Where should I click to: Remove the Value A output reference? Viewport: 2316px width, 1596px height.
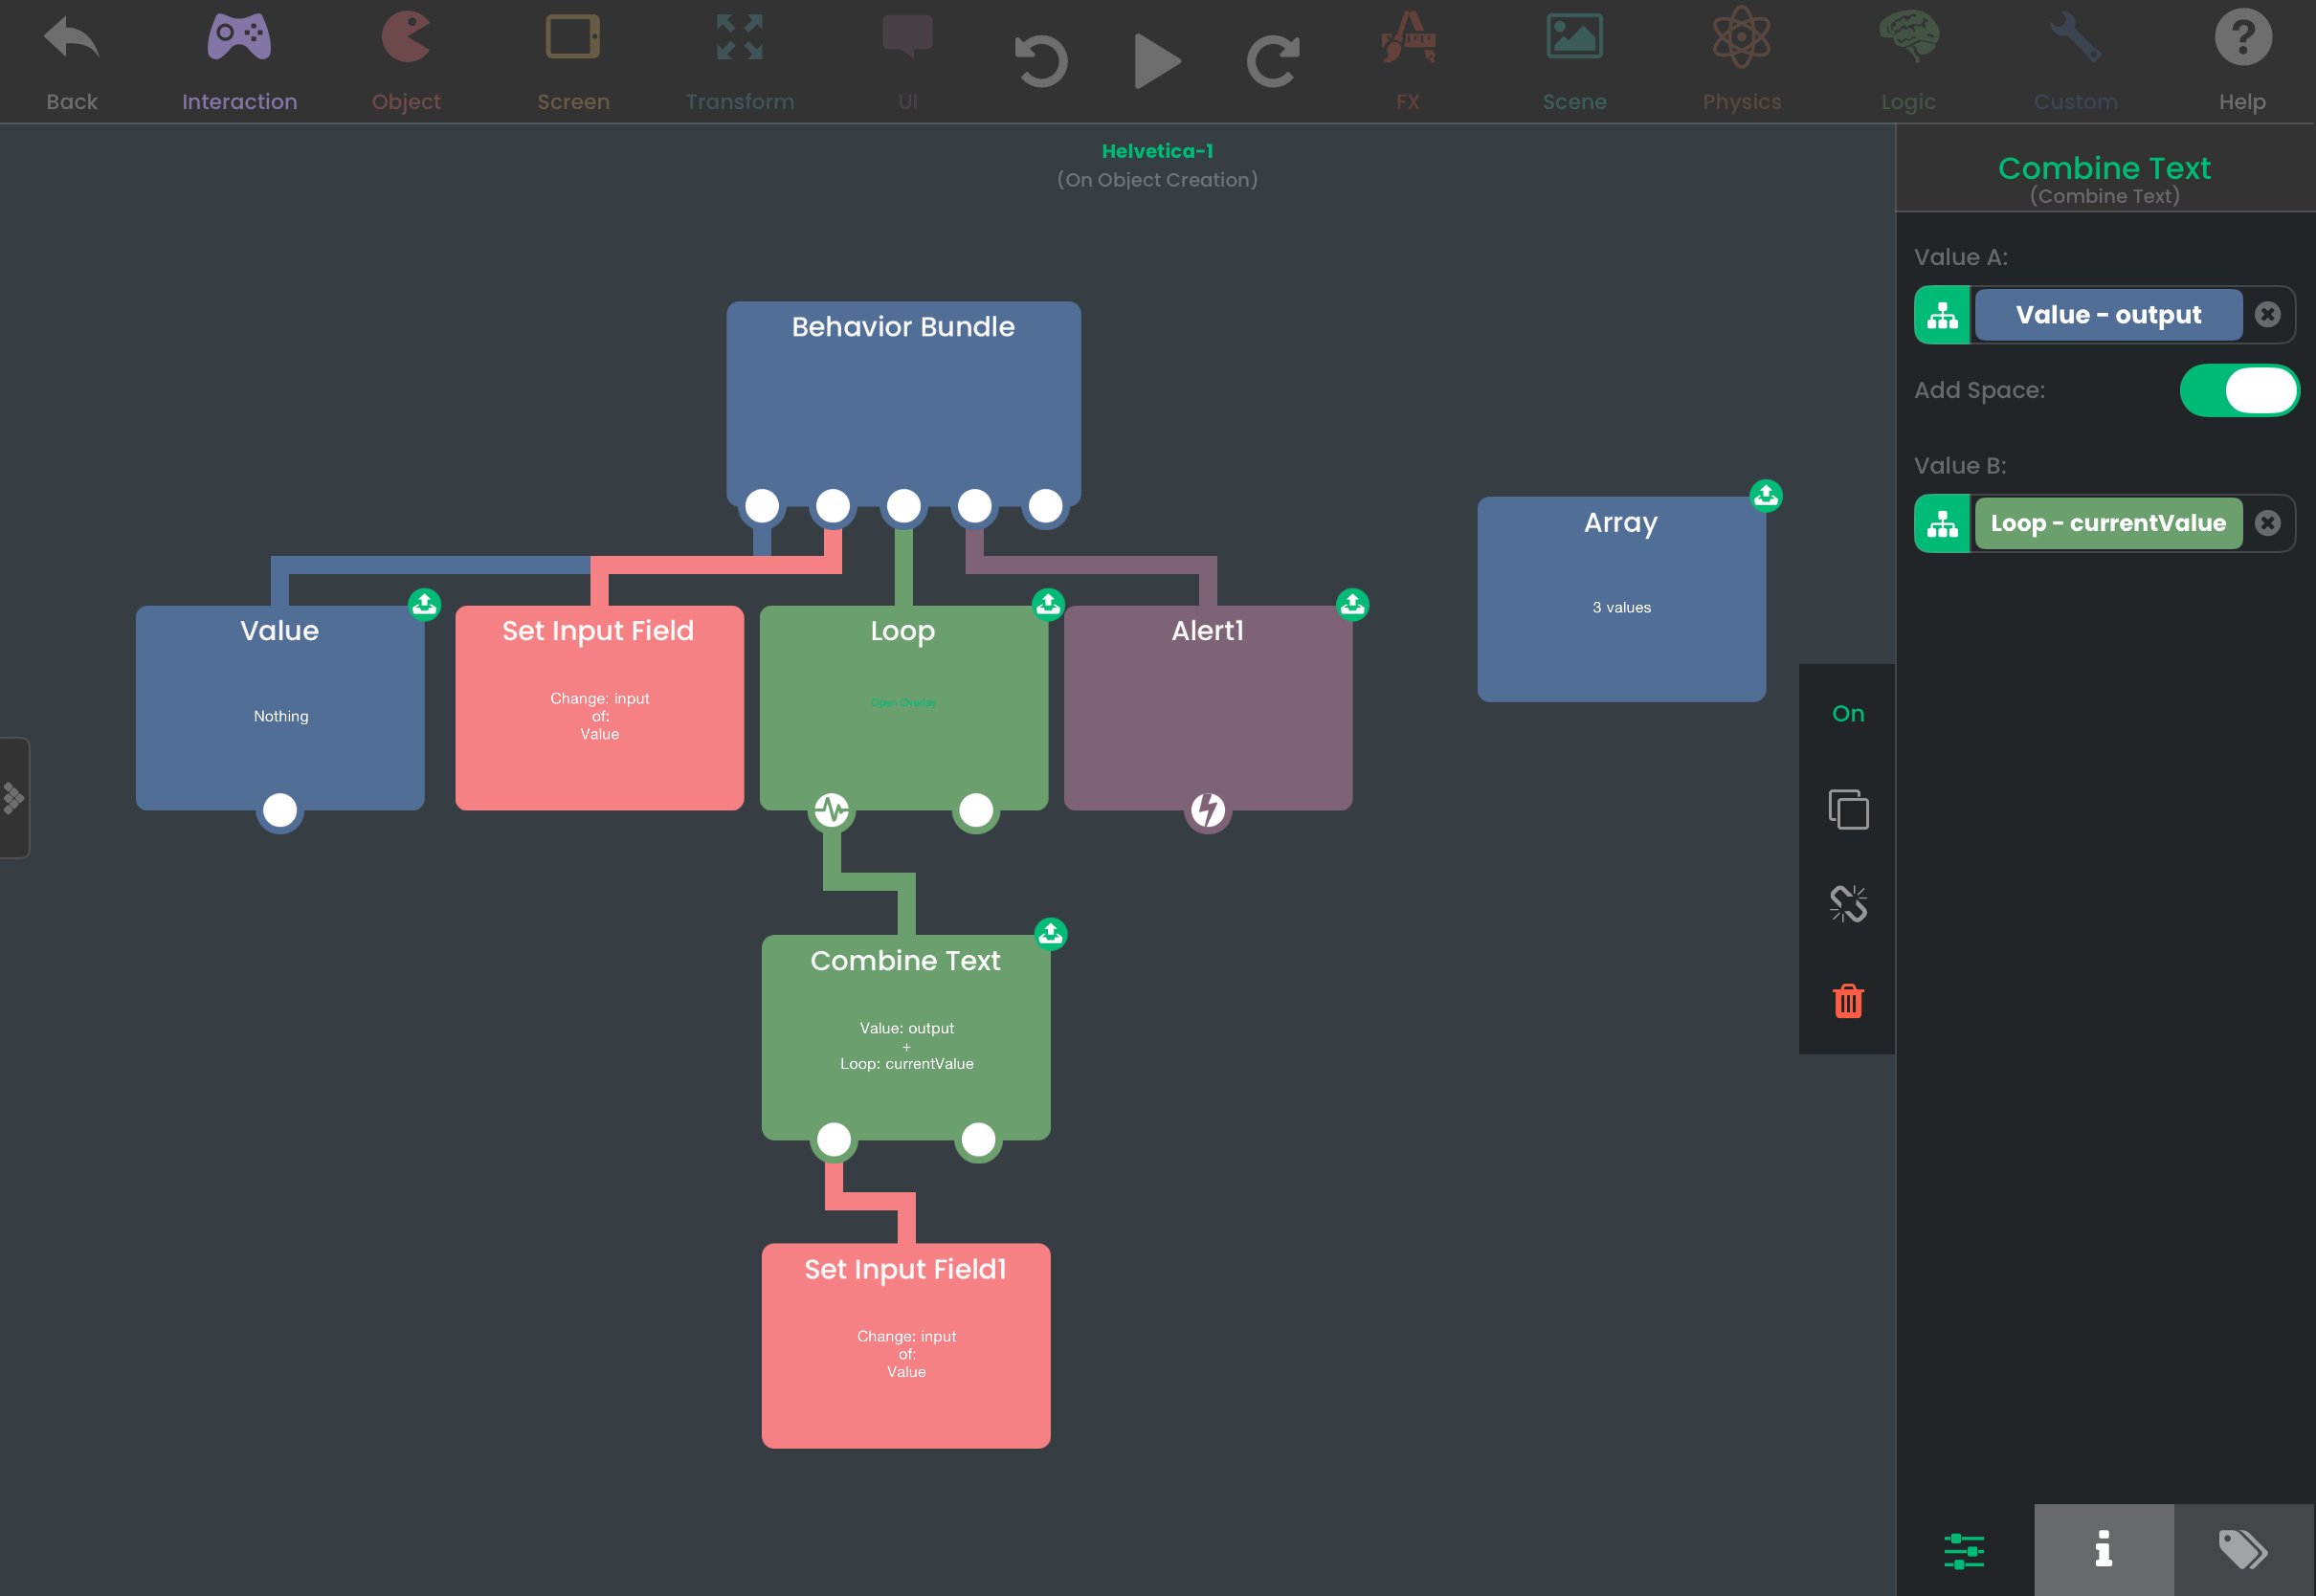[x=2268, y=315]
